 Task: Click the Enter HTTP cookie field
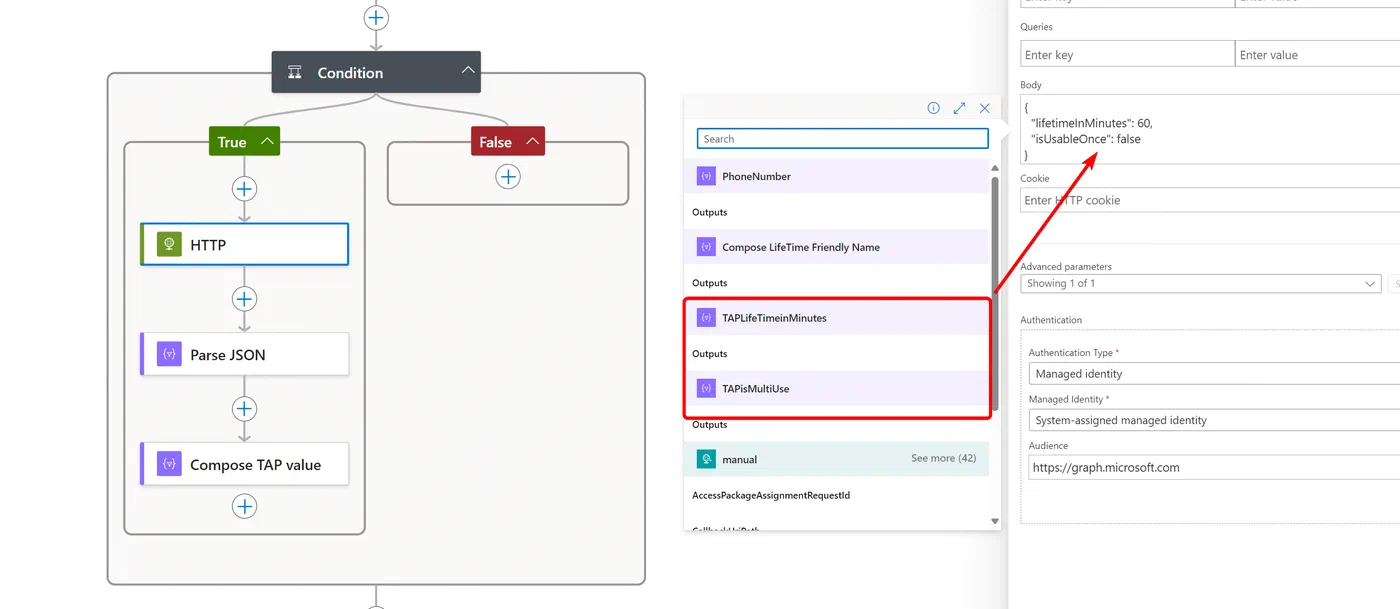(x=1210, y=200)
